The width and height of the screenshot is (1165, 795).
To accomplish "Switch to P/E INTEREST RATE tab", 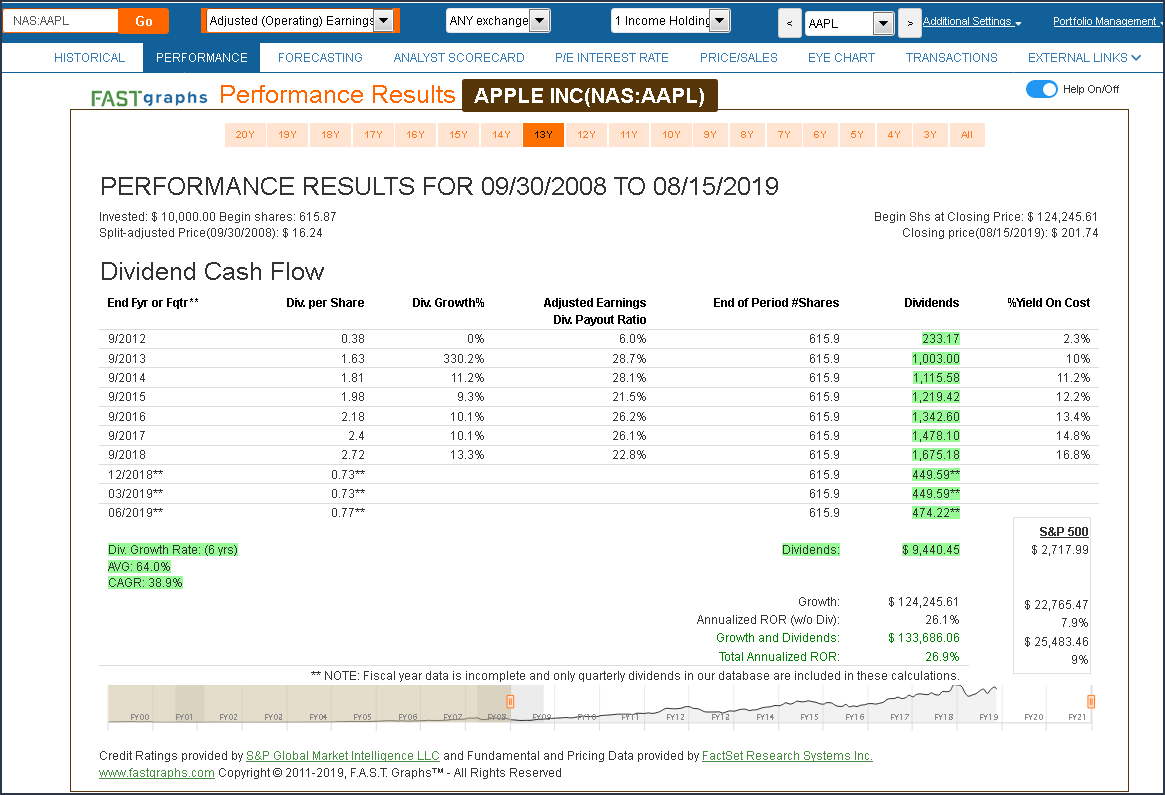I will [x=611, y=57].
